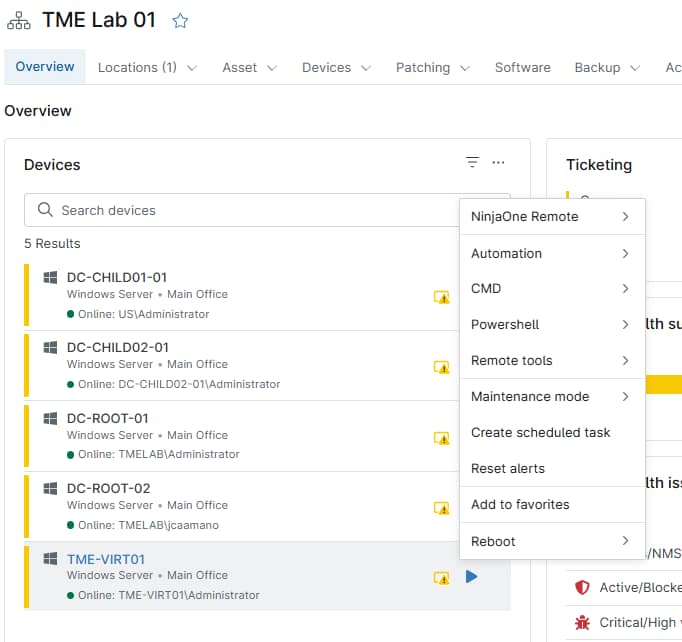Click the magnifier icon in Search devices
682x642 pixels.
point(45,210)
